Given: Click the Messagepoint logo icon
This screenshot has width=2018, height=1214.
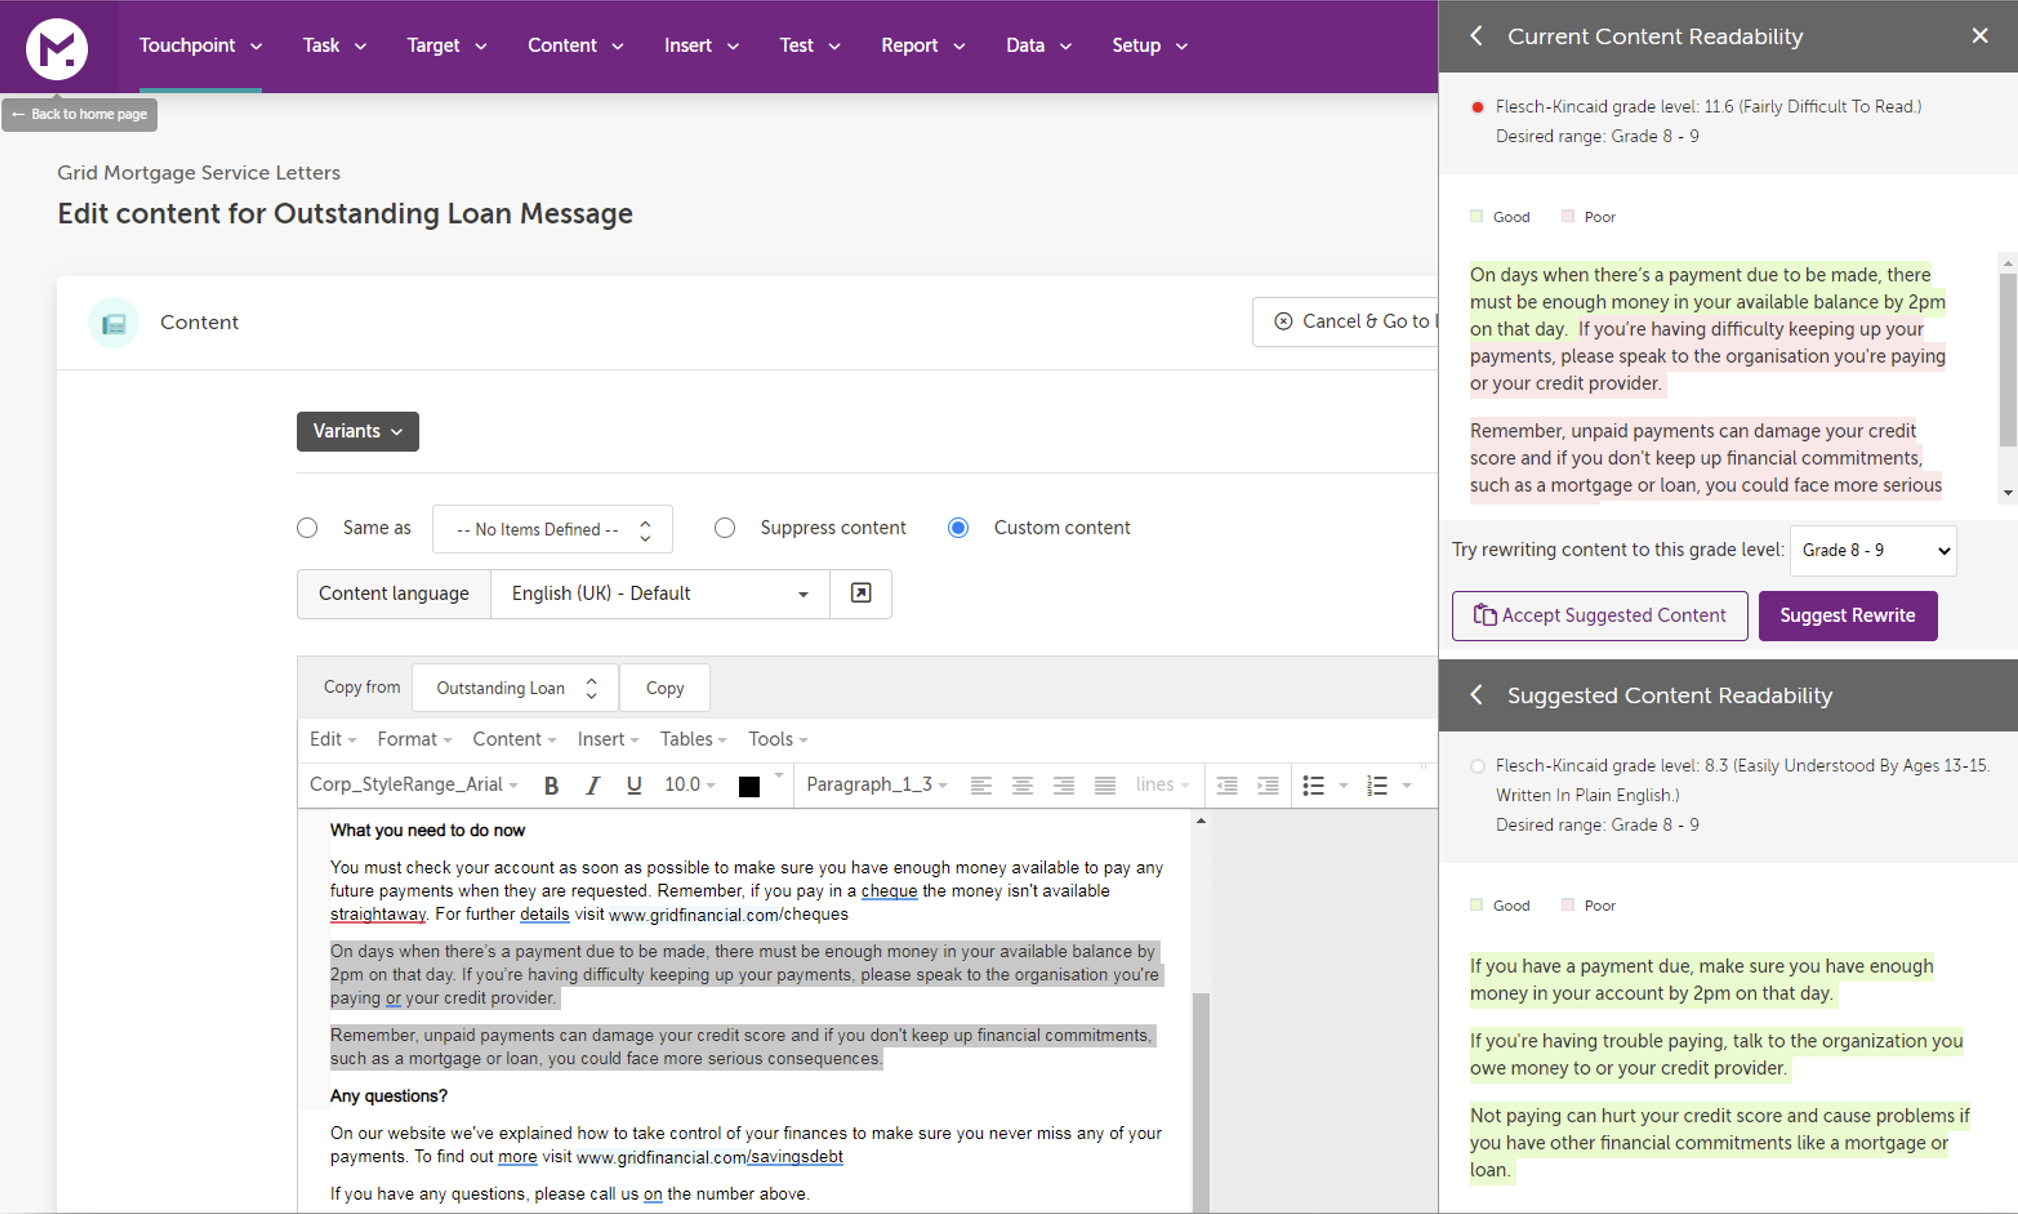Looking at the screenshot, I should point(57,47).
